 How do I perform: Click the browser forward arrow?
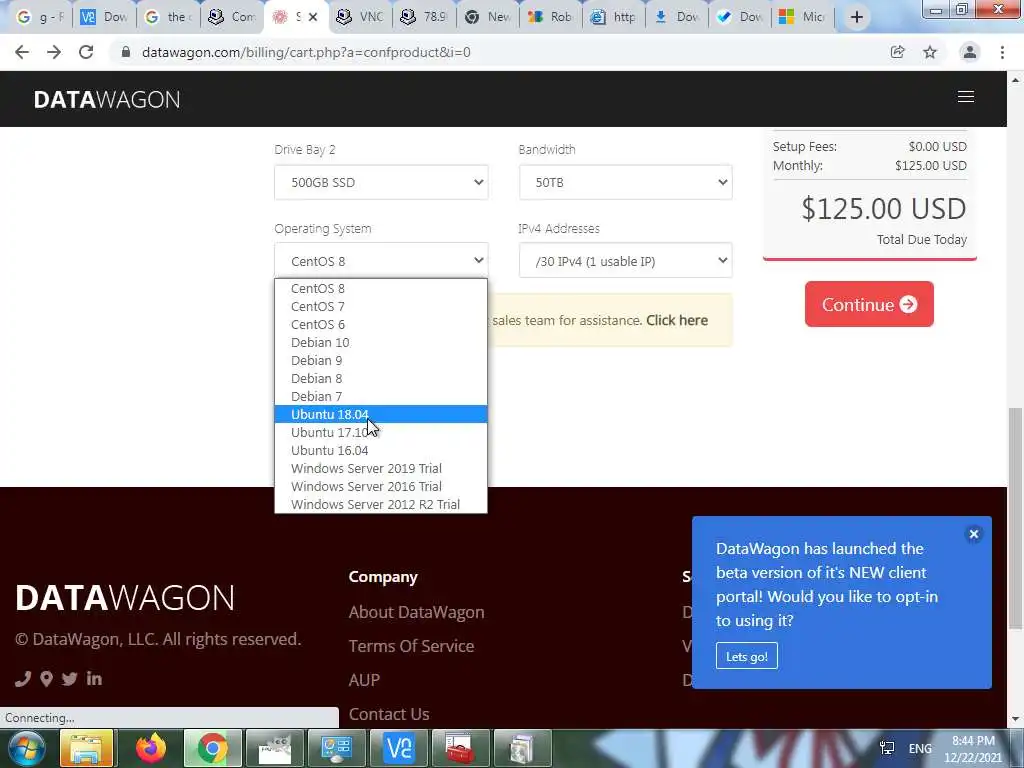[x=54, y=52]
